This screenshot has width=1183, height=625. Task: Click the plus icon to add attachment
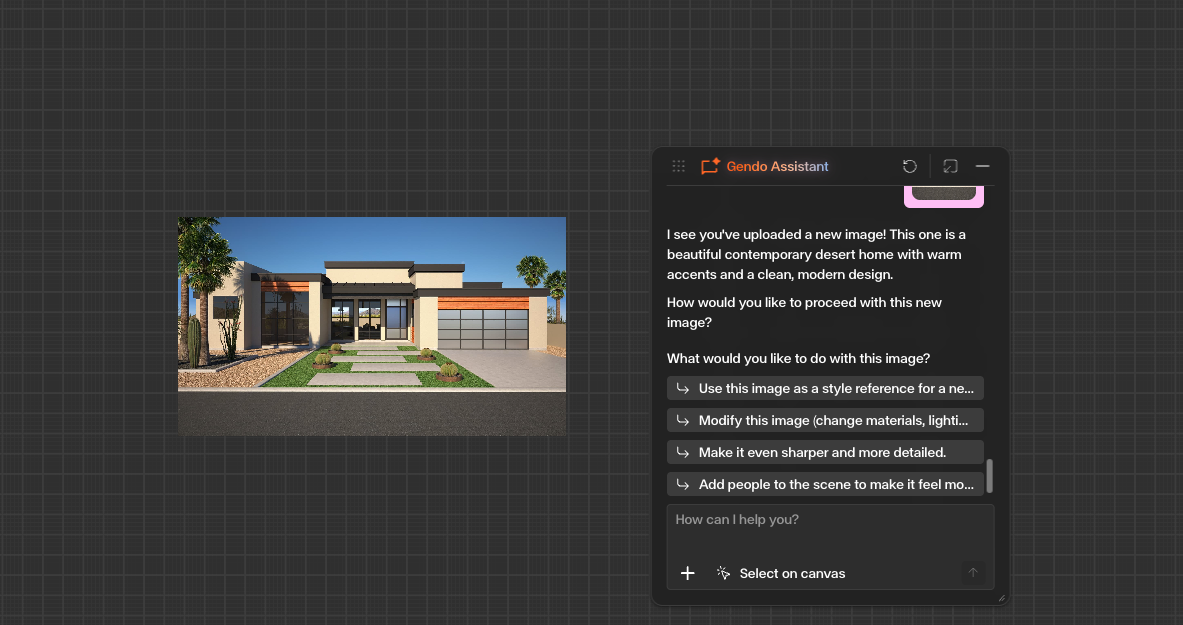687,573
